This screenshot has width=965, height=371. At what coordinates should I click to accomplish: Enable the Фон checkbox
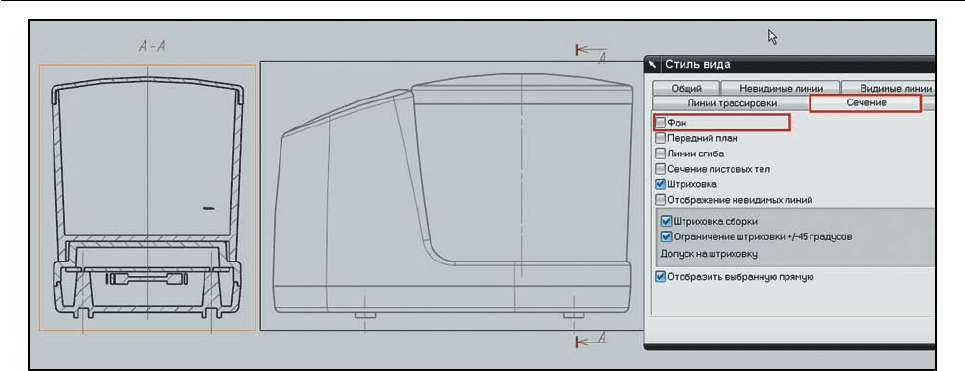[660, 123]
